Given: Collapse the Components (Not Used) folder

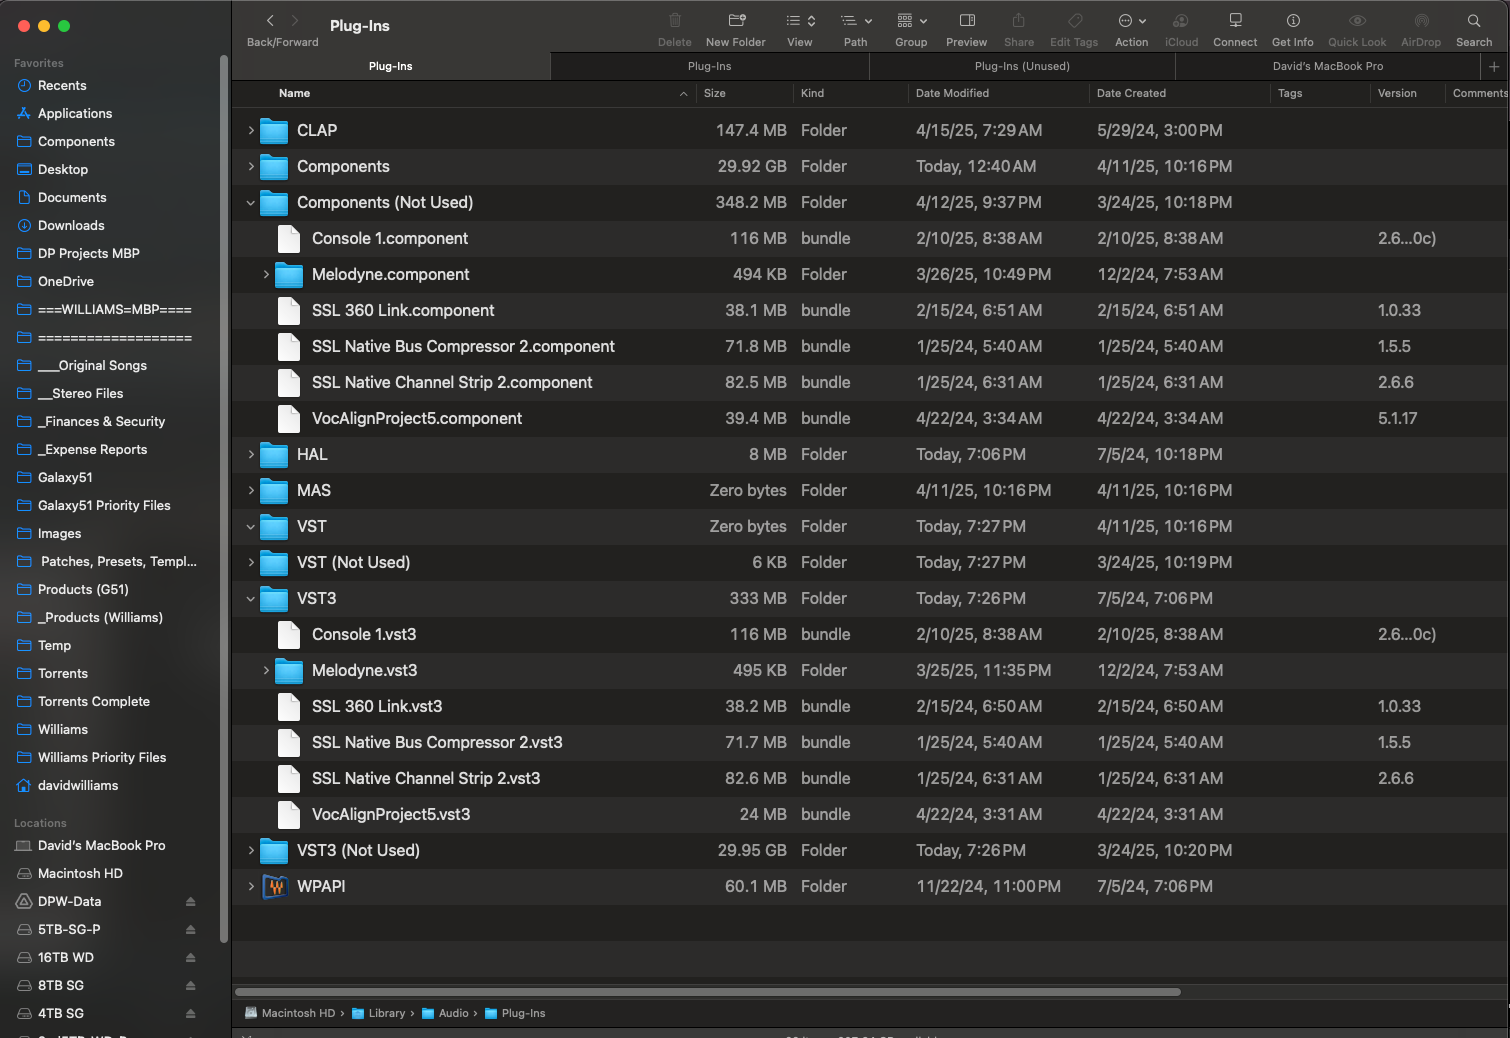Looking at the screenshot, I should click(251, 202).
